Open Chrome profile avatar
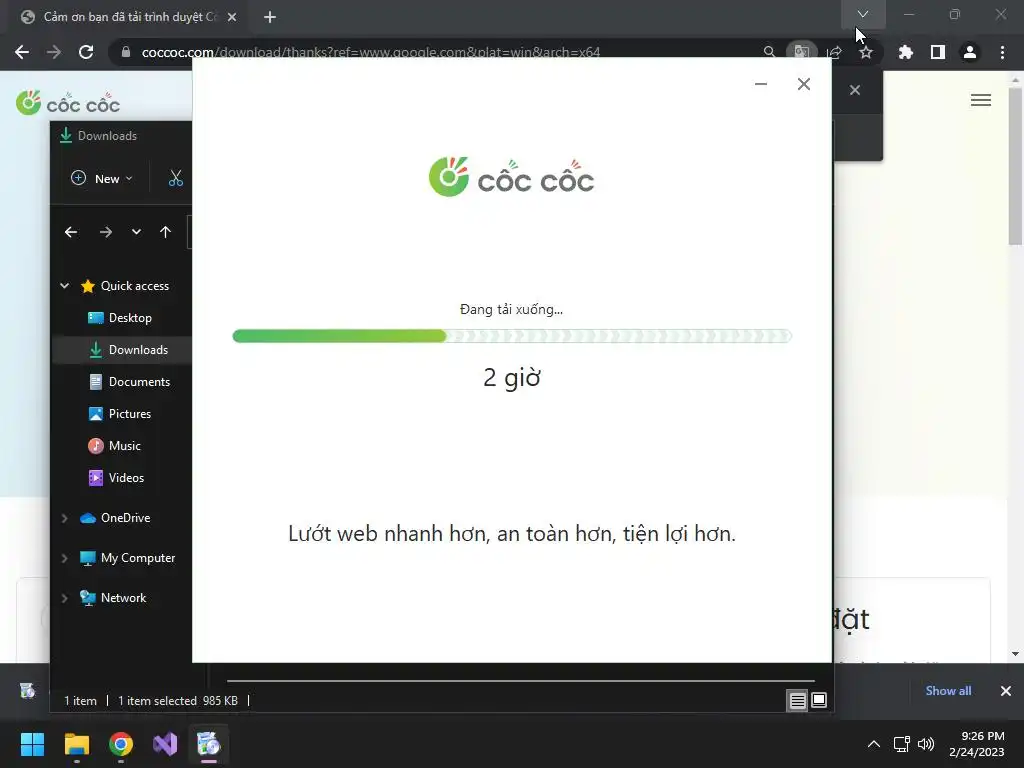 [x=970, y=52]
